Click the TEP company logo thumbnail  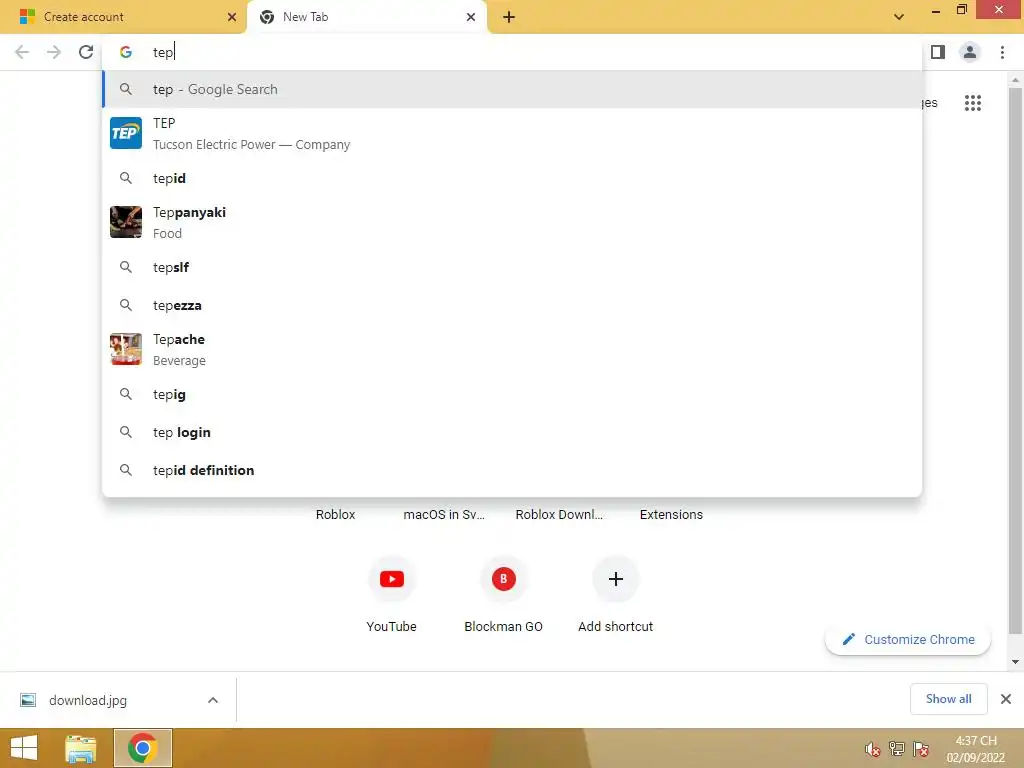coord(125,133)
